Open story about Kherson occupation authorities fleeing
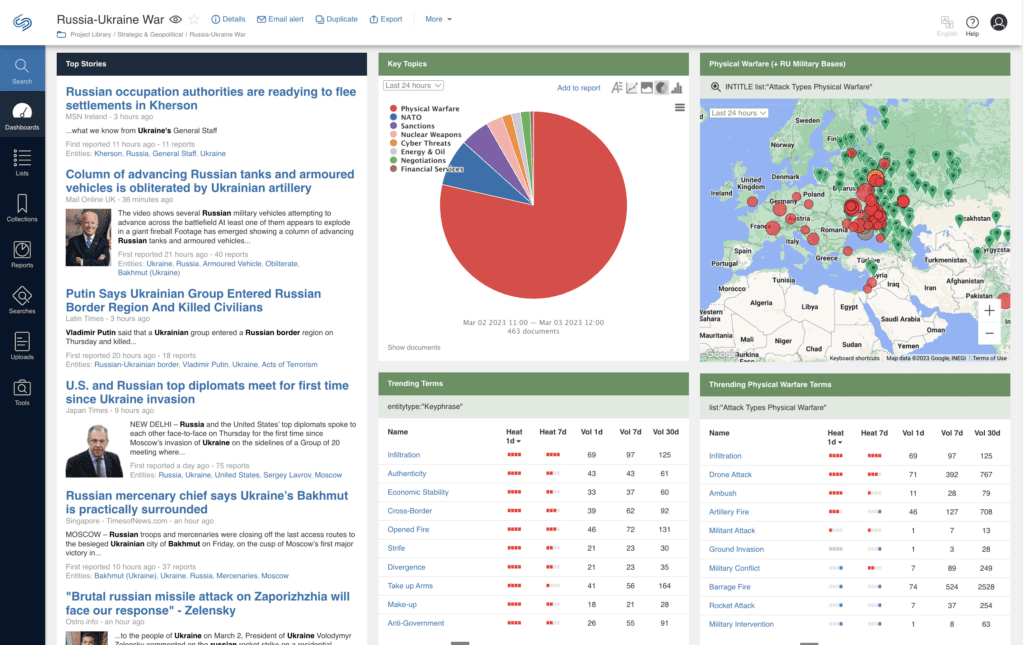The width and height of the screenshot is (1024, 645). click(x=211, y=99)
